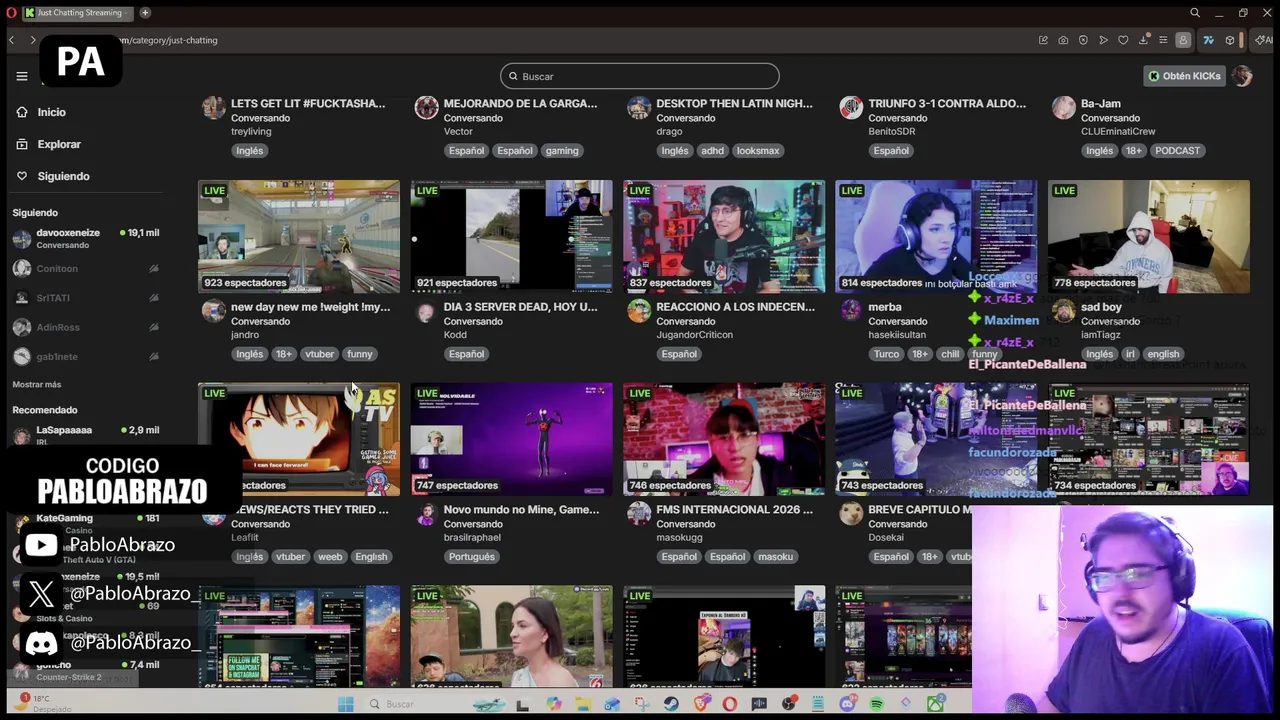Open the user profile avatar menu
Viewport: 1280px width, 720px height.
pos(1242,76)
